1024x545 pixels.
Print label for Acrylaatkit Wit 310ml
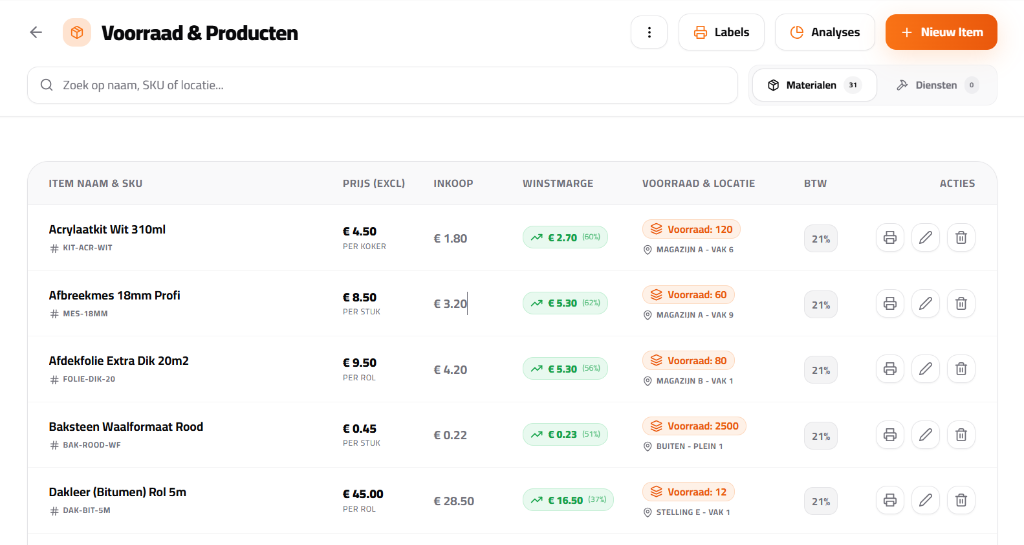tap(889, 238)
